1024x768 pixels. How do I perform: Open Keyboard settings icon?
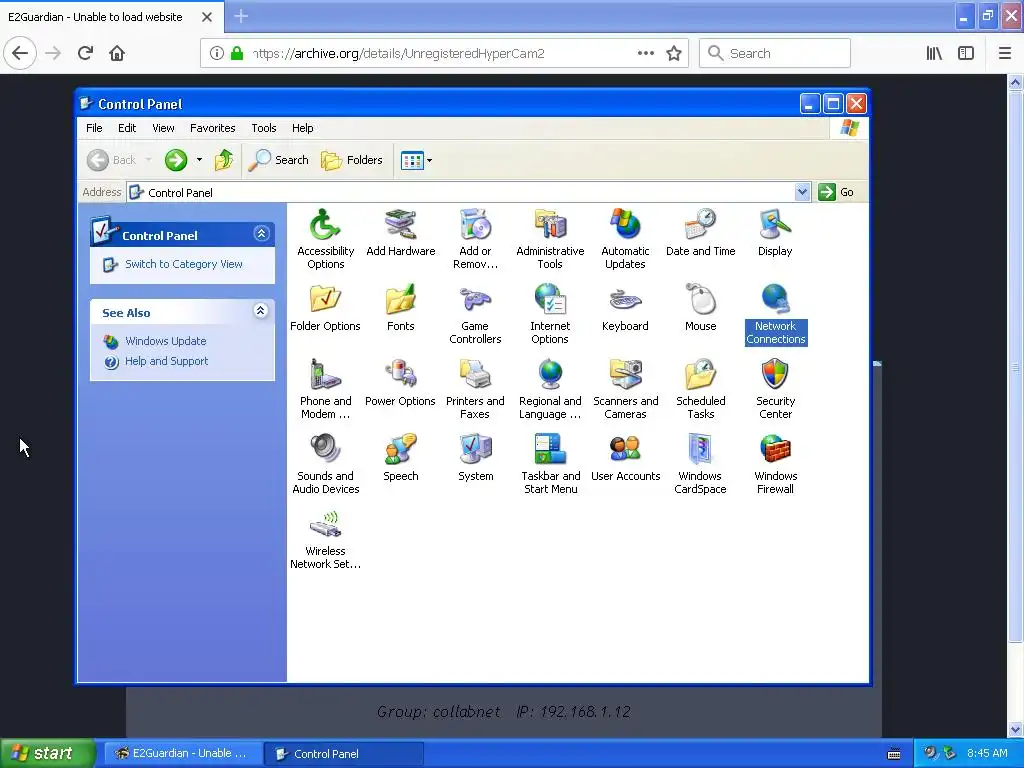coord(625,308)
